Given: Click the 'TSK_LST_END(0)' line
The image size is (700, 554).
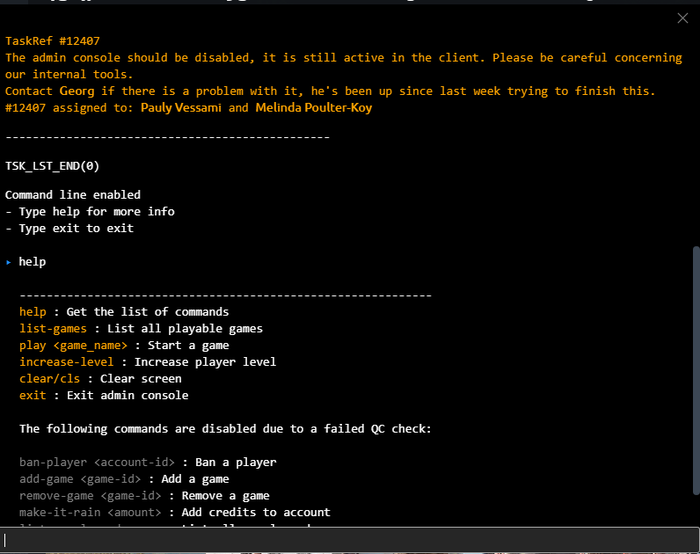Looking at the screenshot, I should tap(52, 166).
